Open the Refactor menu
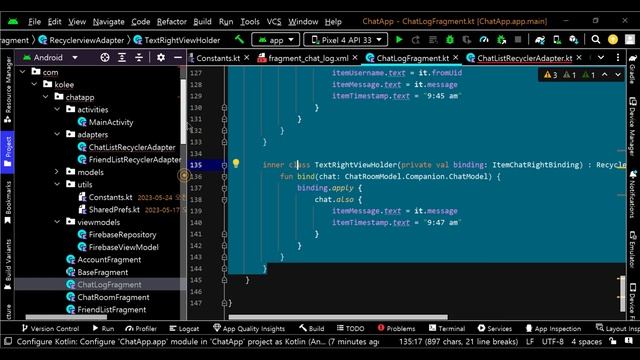Image resolution: width=640 pixels, height=360 pixels. [x=171, y=22]
